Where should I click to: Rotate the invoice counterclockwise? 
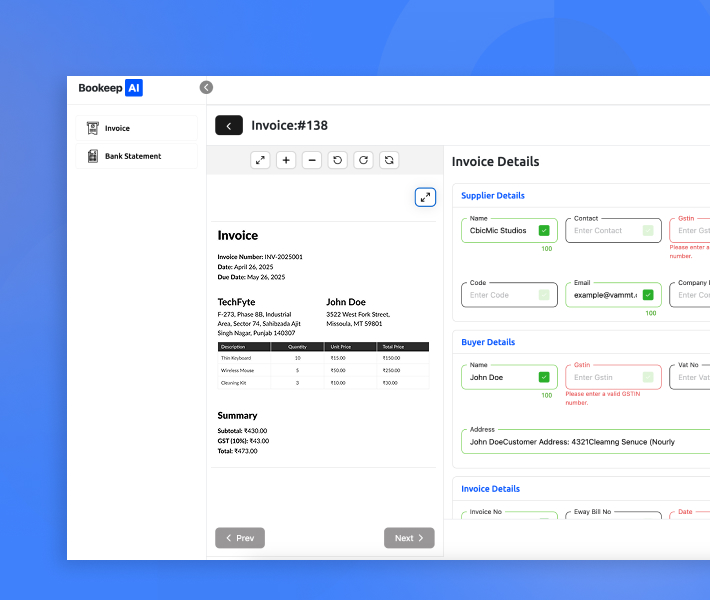pyautogui.click(x=338, y=160)
